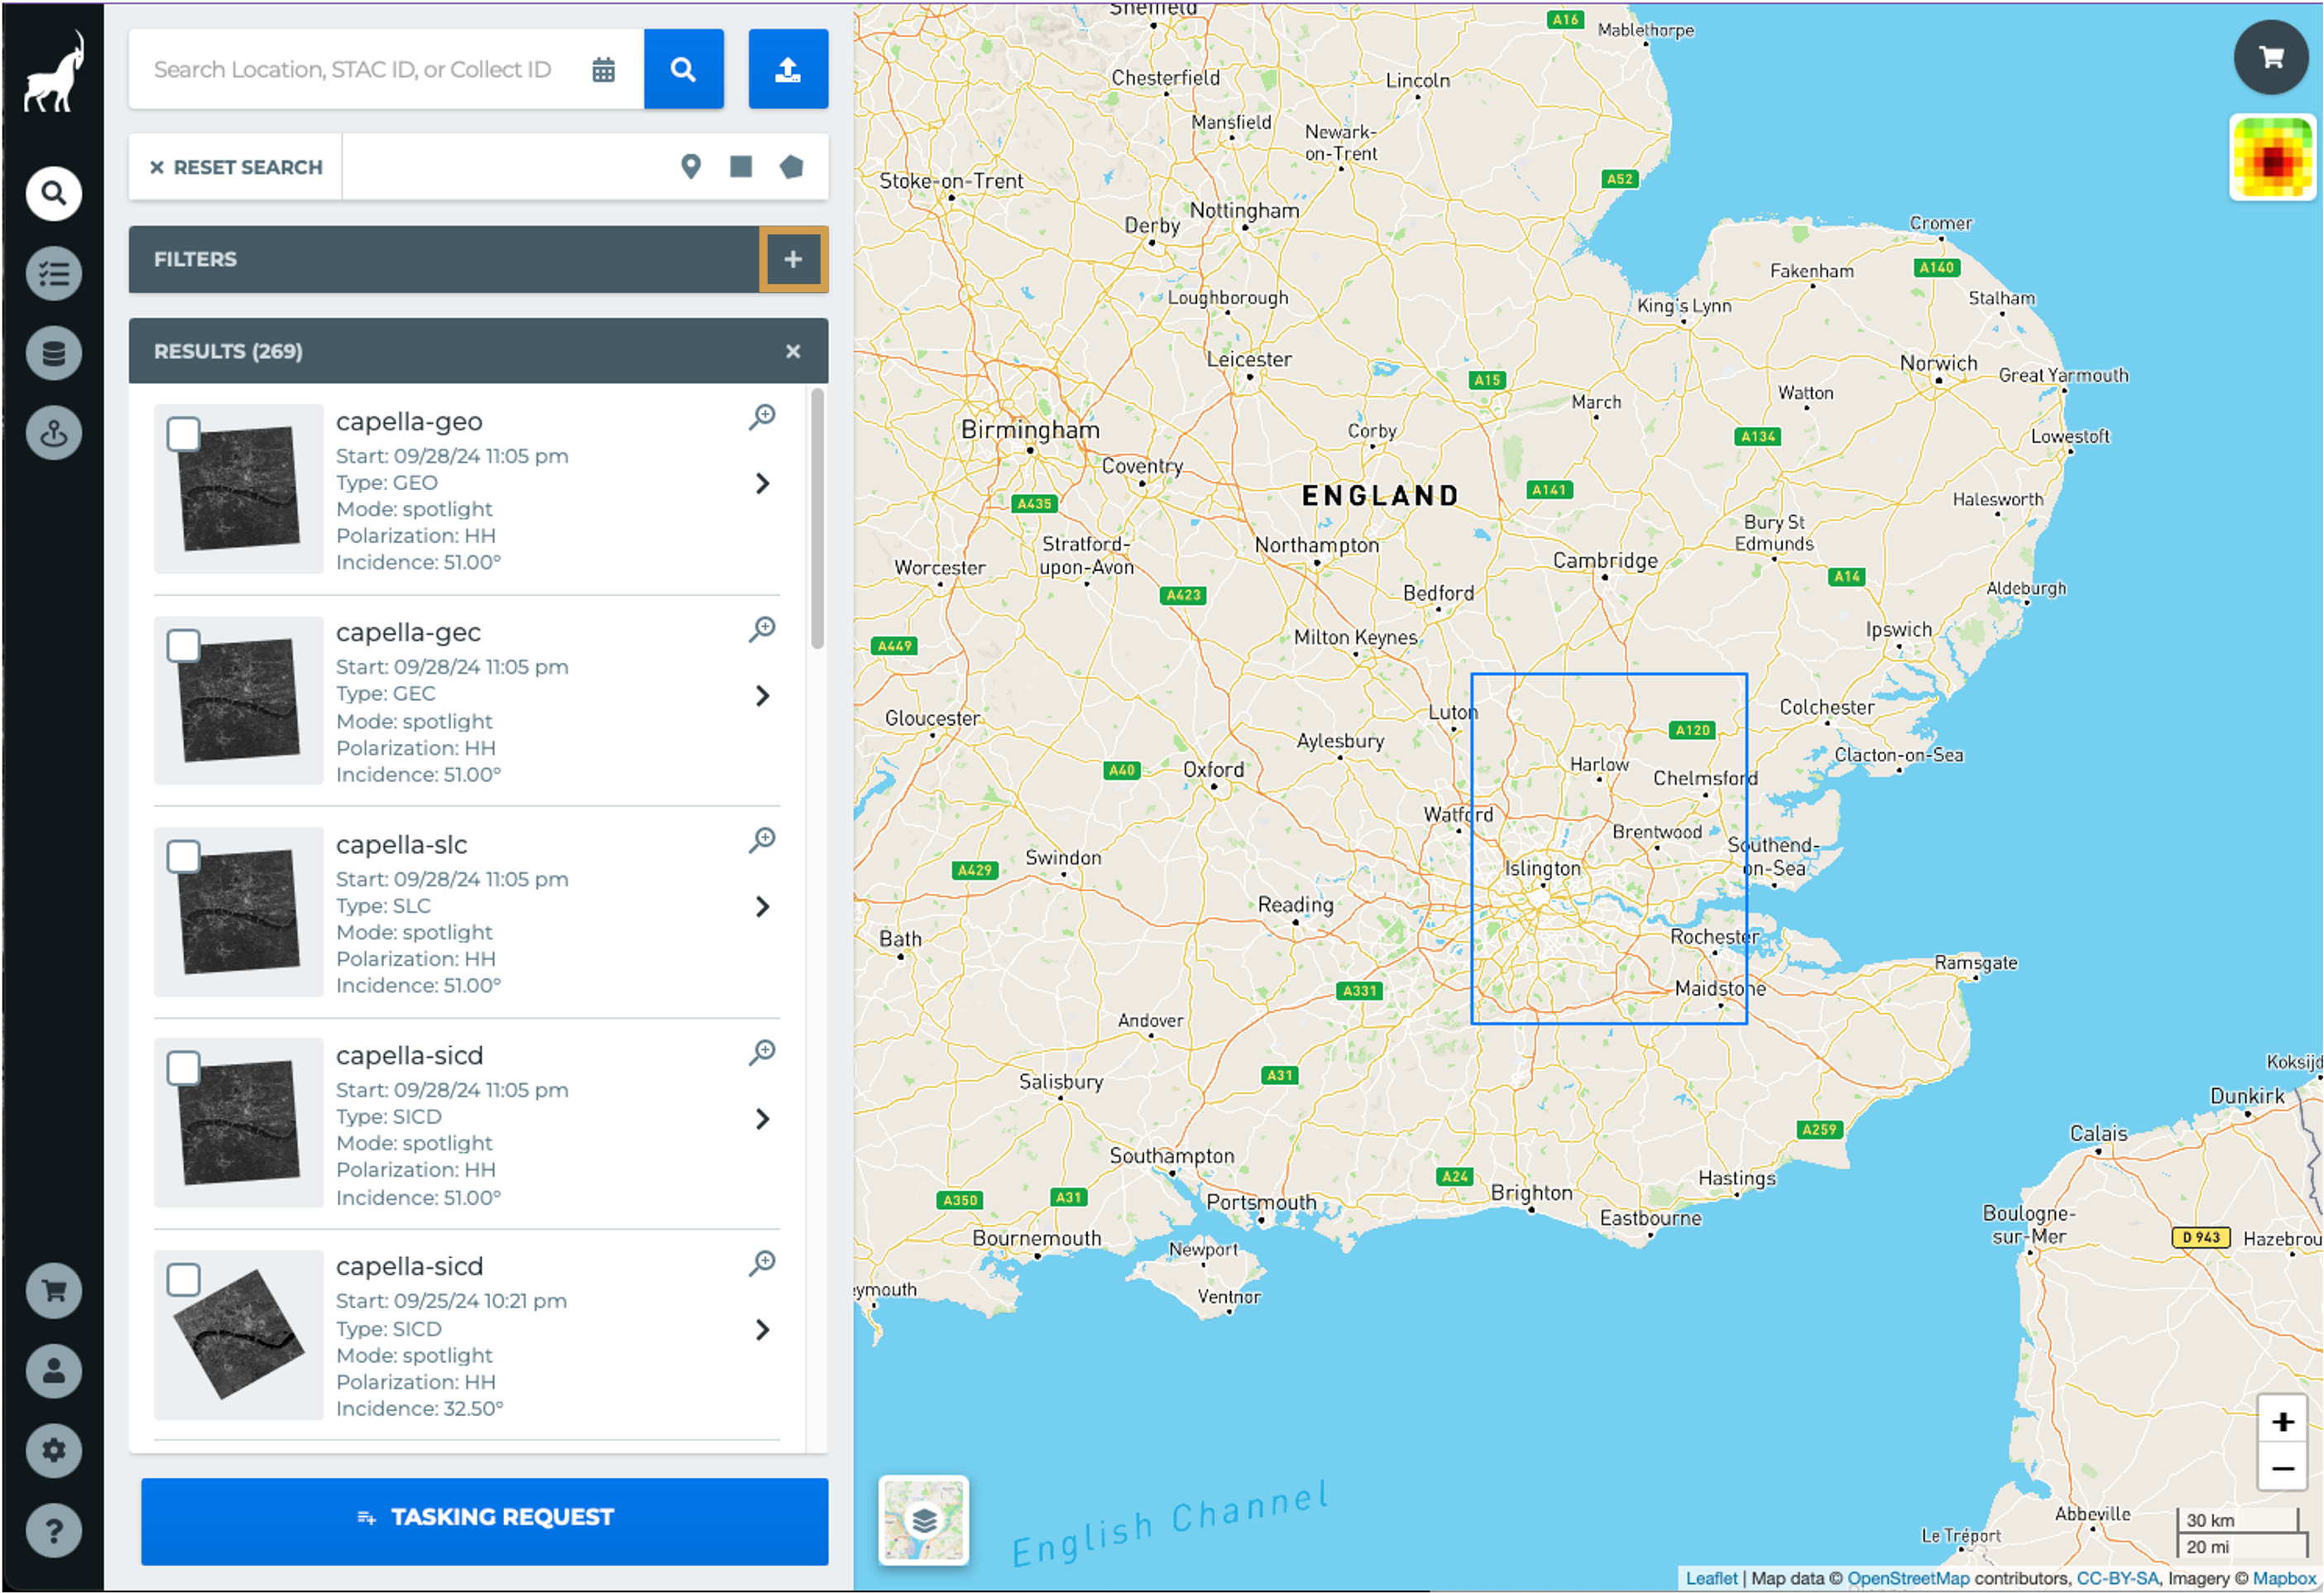Click the Reset Search button

click(236, 167)
